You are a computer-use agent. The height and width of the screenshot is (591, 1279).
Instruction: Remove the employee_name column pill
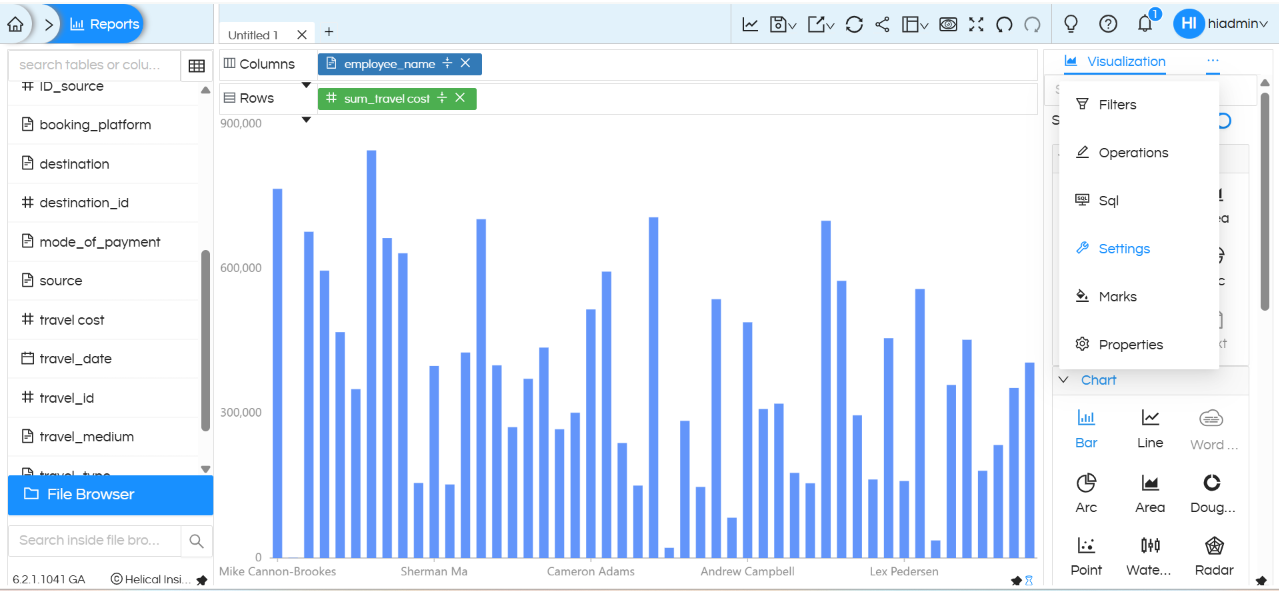click(x=465, y=63)
